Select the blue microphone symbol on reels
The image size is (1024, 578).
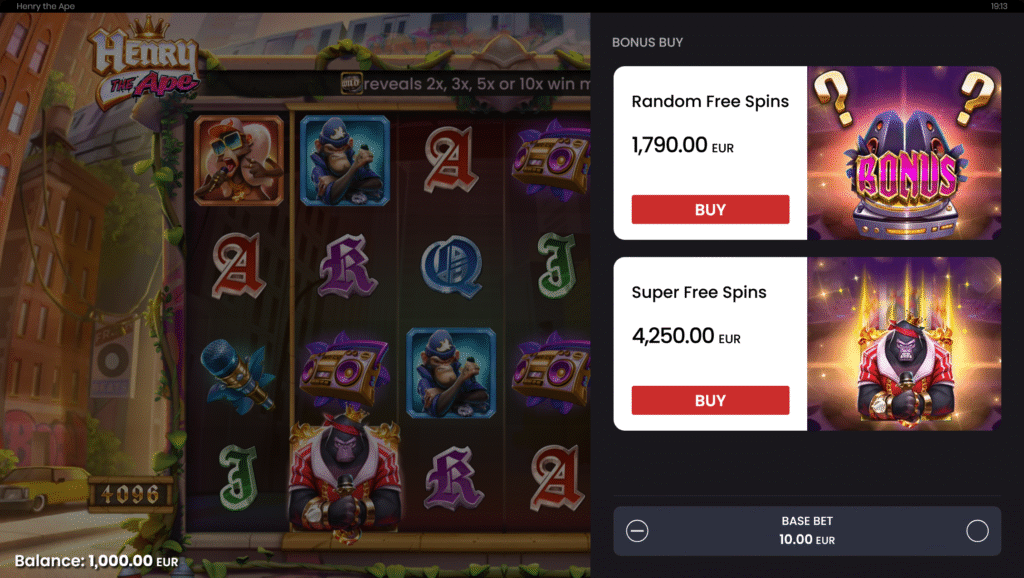click(236, 376)
